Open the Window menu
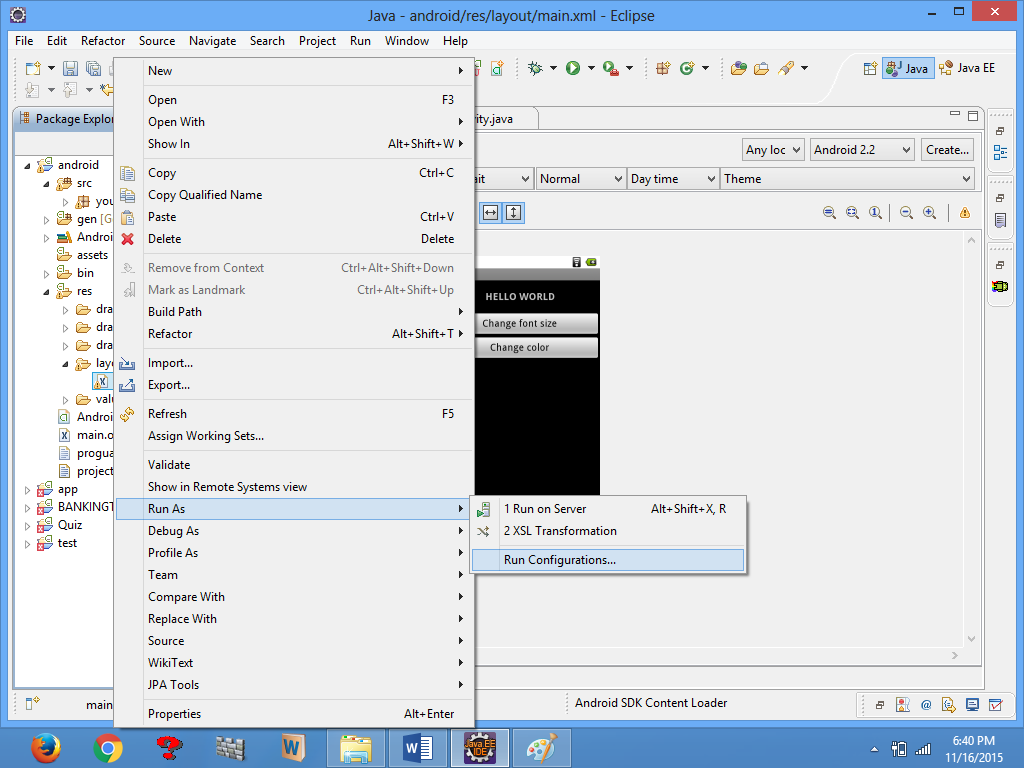This screenshot has width=1024, height=768. tap(407, 41)
